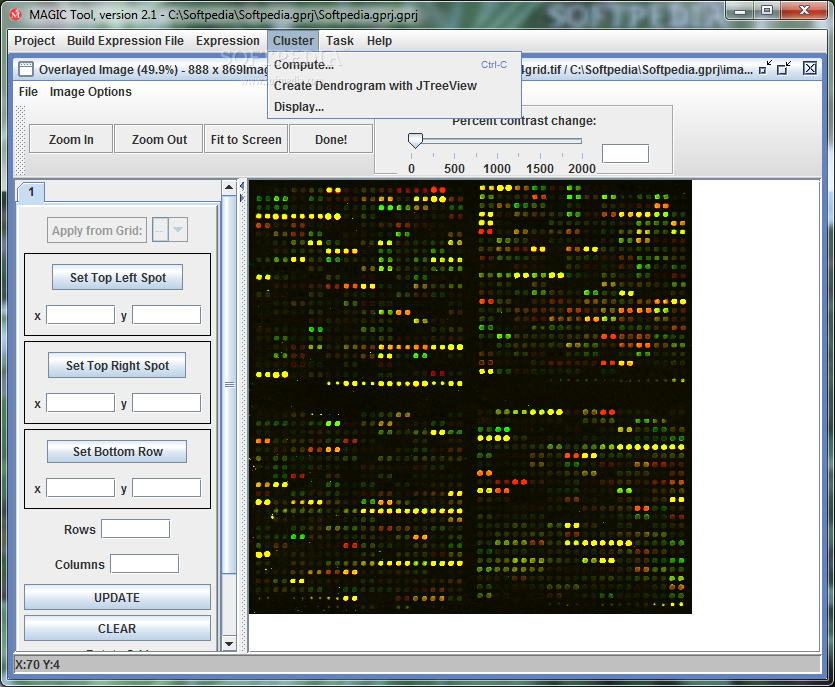Screen dimensions: 835x687
Task: Click the percent contrast slider handle
Action: pos(415,140)
